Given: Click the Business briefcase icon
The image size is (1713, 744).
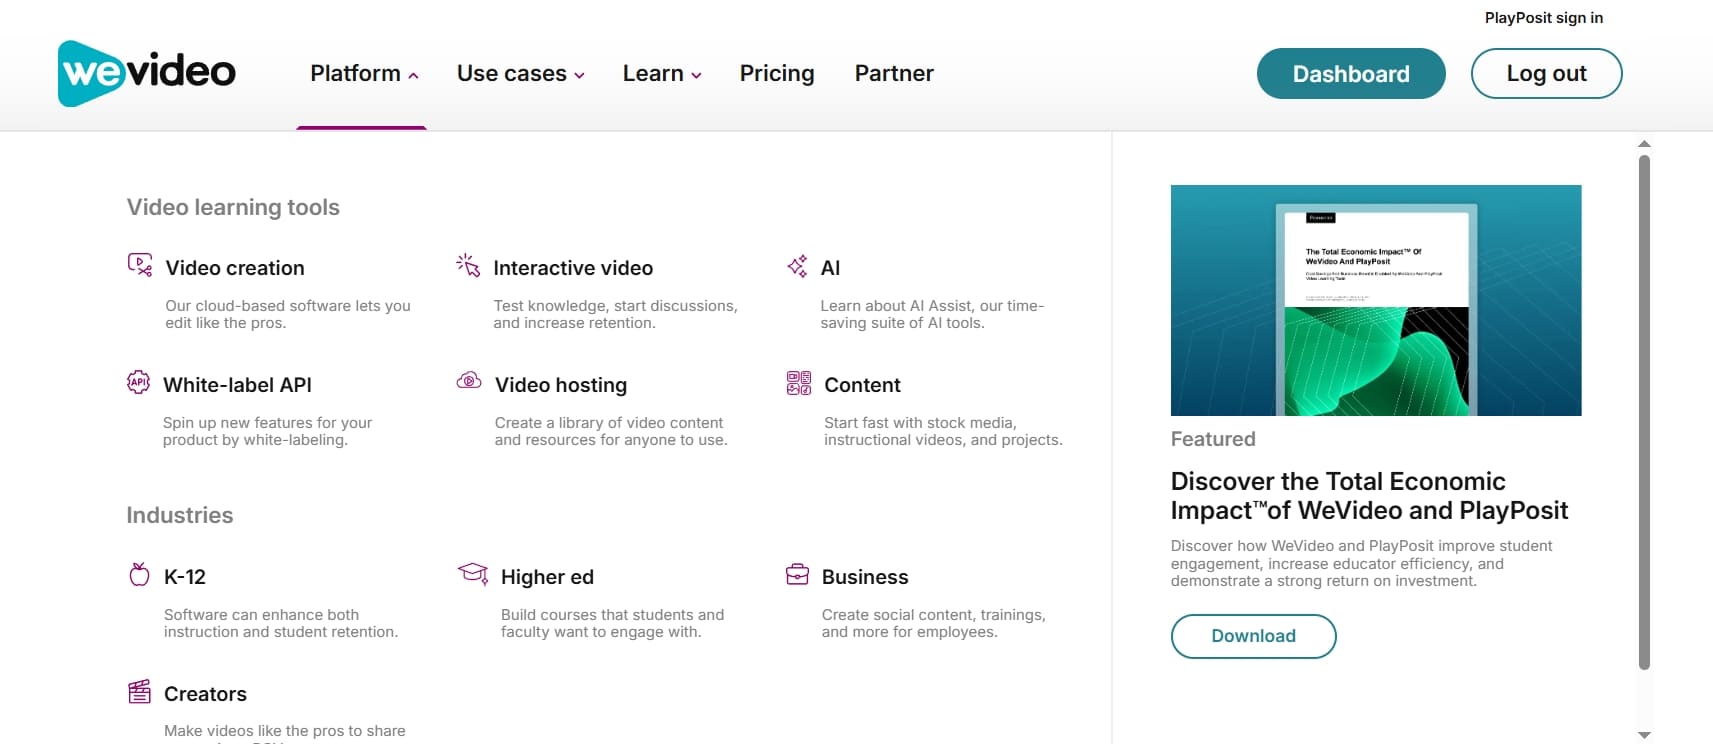Looking at the screenshot, I should (798, 574).
